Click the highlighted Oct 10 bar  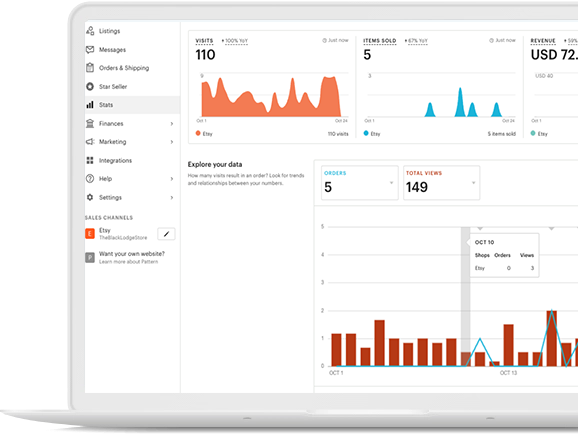click(466, 359)
